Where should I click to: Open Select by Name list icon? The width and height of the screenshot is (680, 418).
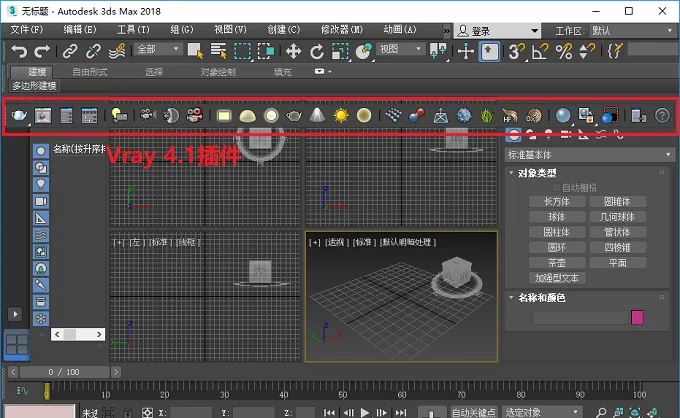[219, 51]
